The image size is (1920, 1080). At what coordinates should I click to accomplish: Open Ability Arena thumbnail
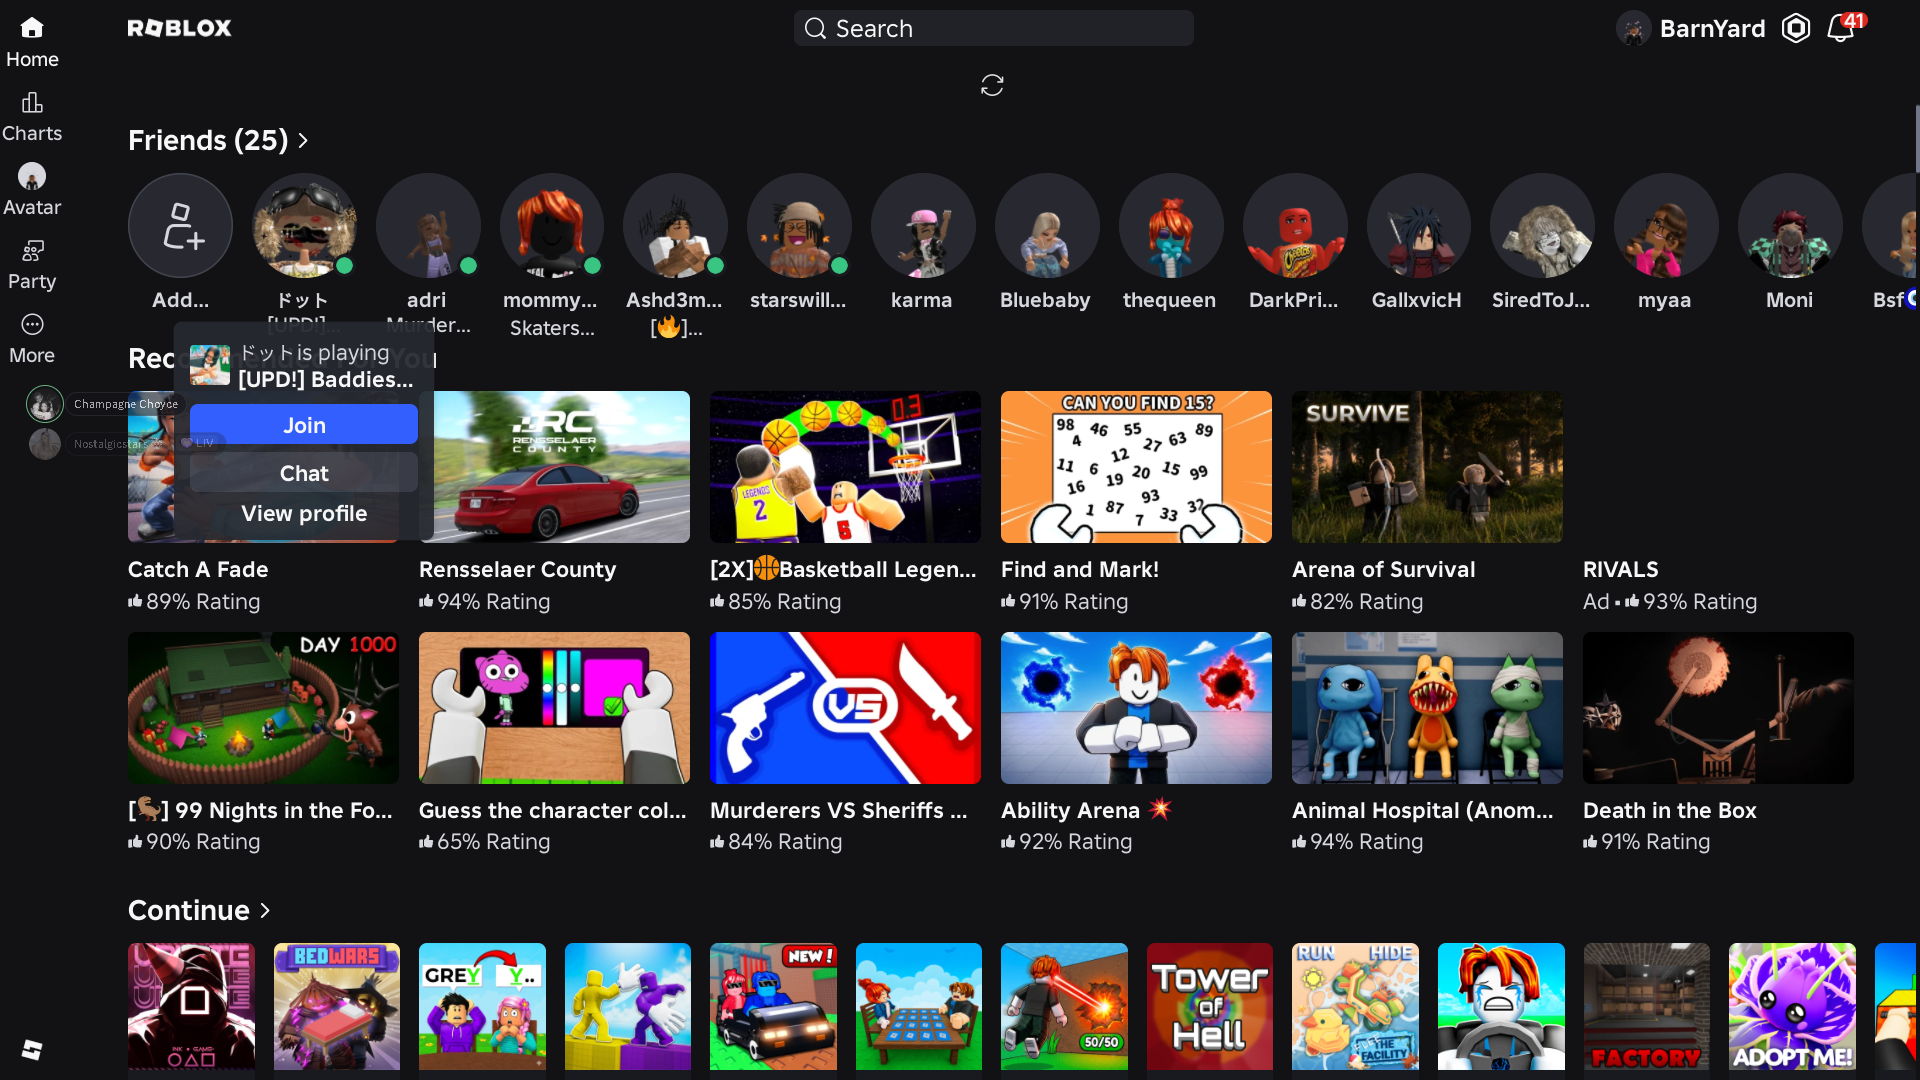pyautogui.click(x=1136, y=708)
